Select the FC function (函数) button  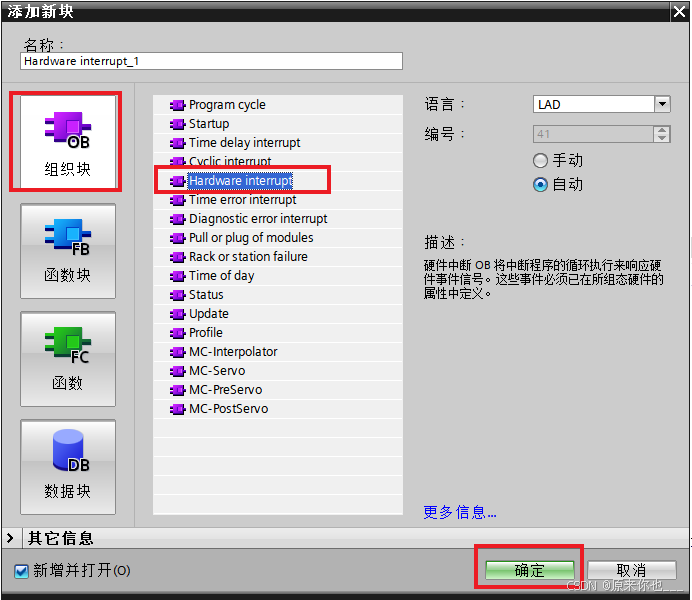pos(68,359)
